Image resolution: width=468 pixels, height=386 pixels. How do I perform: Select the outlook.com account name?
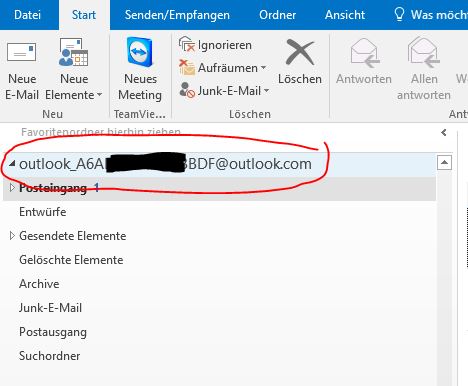(x=165, y=164)
